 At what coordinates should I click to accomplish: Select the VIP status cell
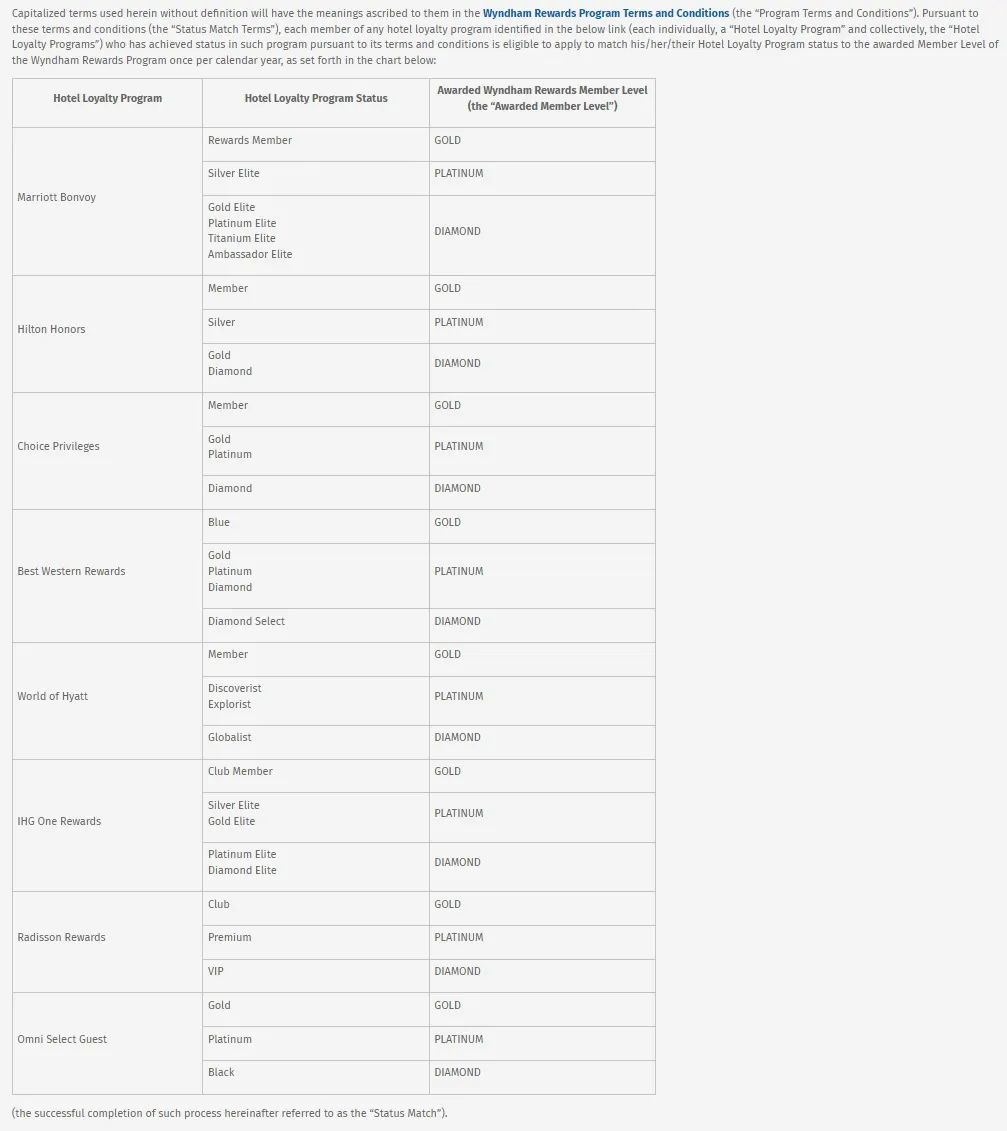pyautogui.click(x=216, y=971)
